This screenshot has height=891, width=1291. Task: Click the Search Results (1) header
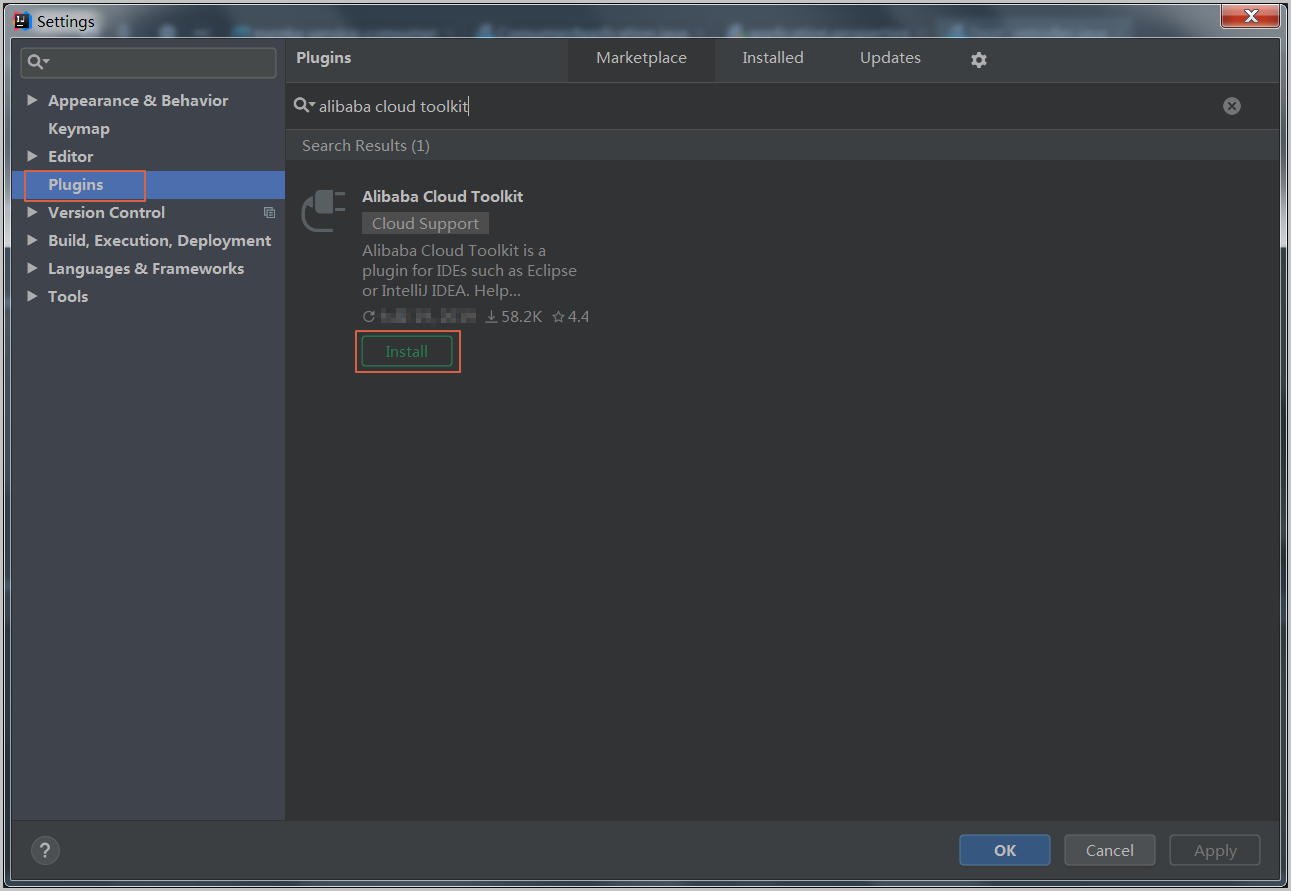[x=366, y=146]
